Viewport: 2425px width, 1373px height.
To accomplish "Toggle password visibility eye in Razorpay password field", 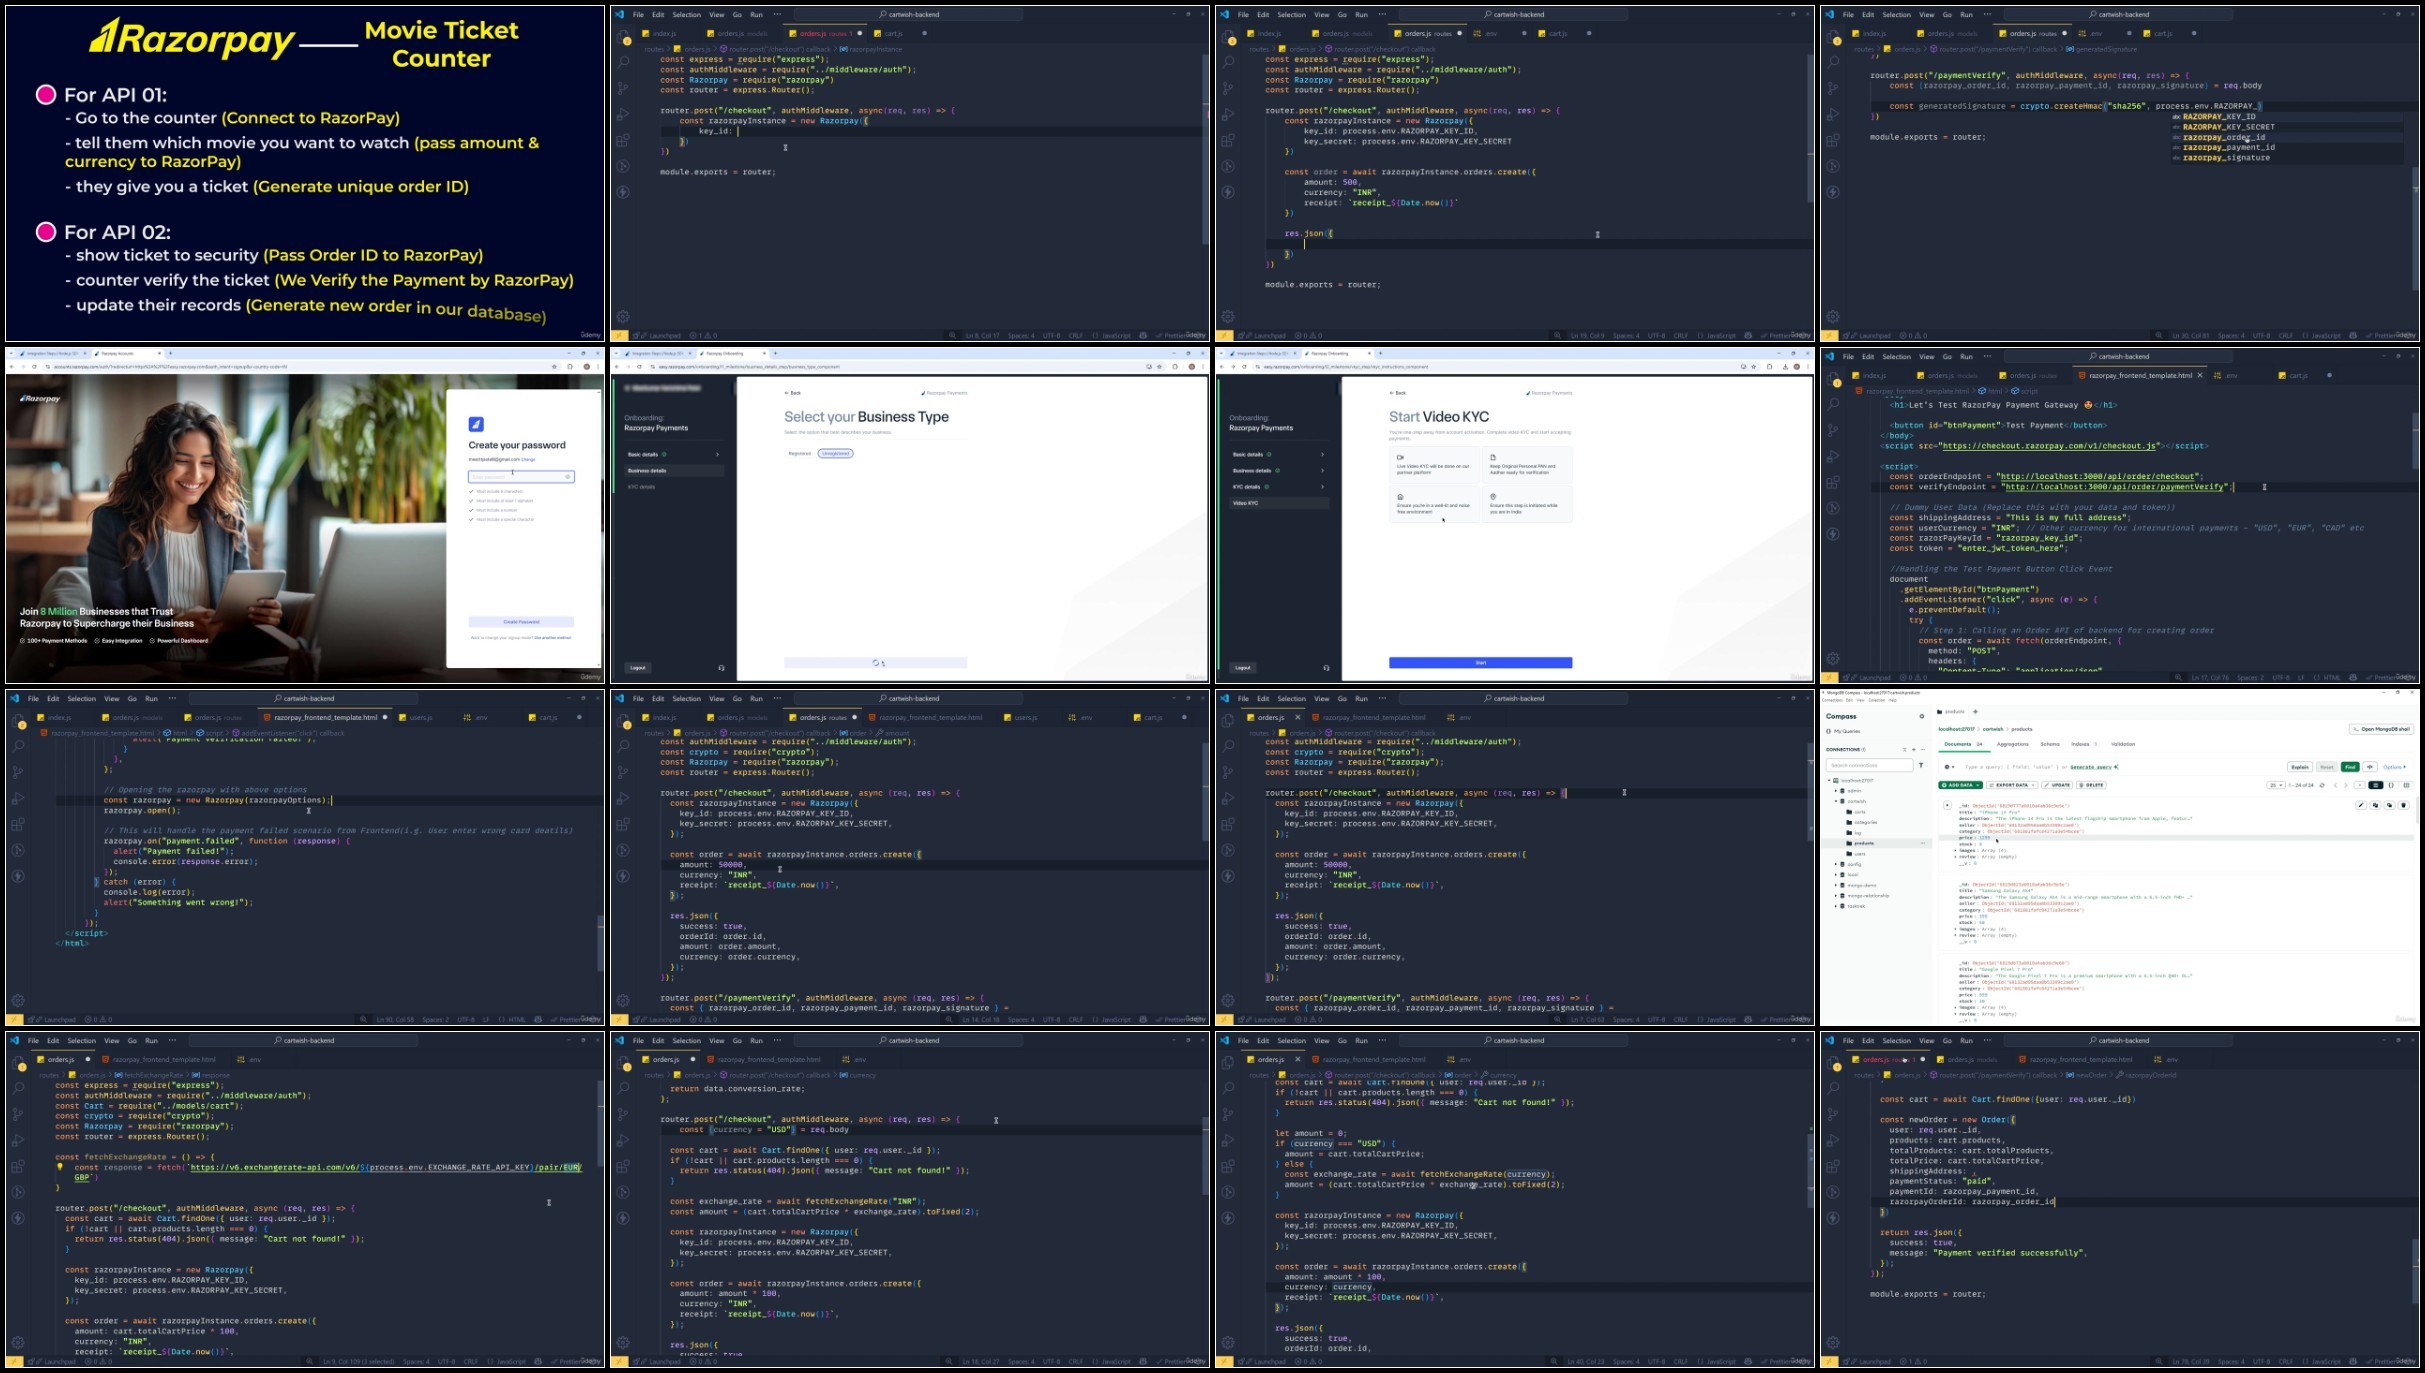I will click(568, 477).
